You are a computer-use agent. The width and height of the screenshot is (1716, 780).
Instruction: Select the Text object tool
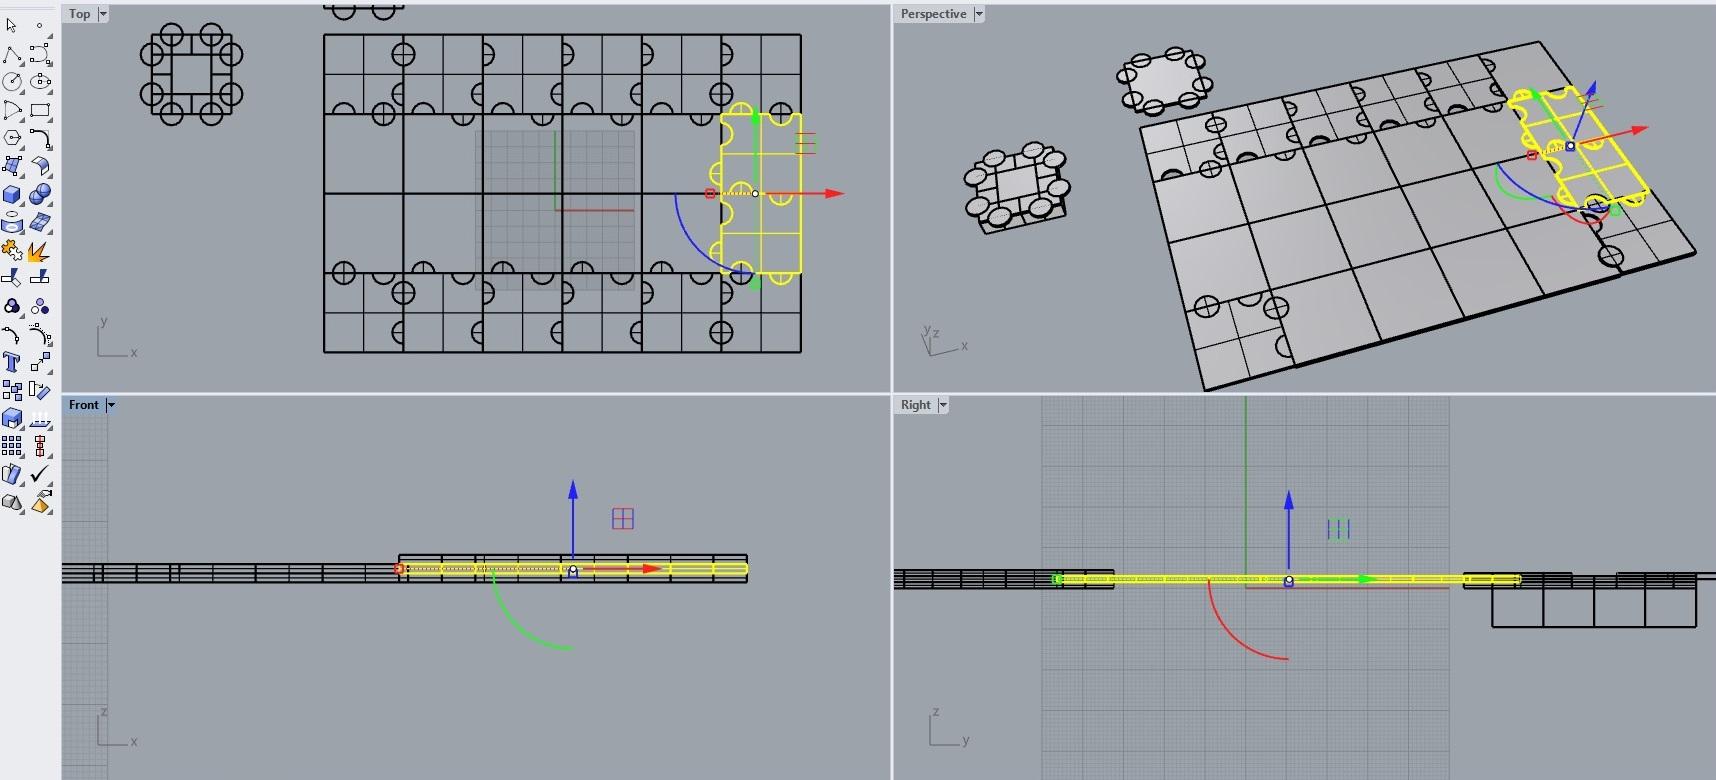tap(12, 362)
